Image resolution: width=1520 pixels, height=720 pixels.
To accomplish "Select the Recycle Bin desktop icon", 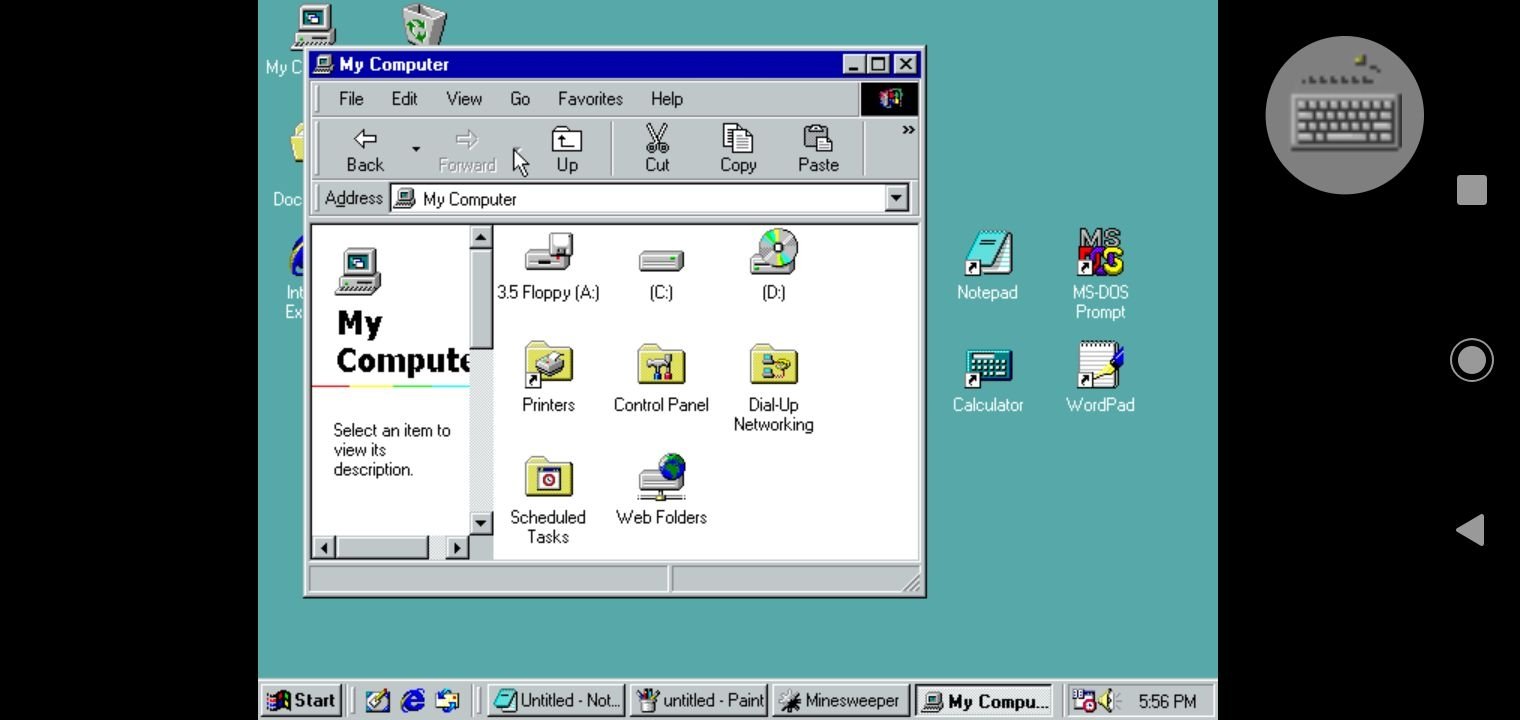I will [x=424, y=24].
